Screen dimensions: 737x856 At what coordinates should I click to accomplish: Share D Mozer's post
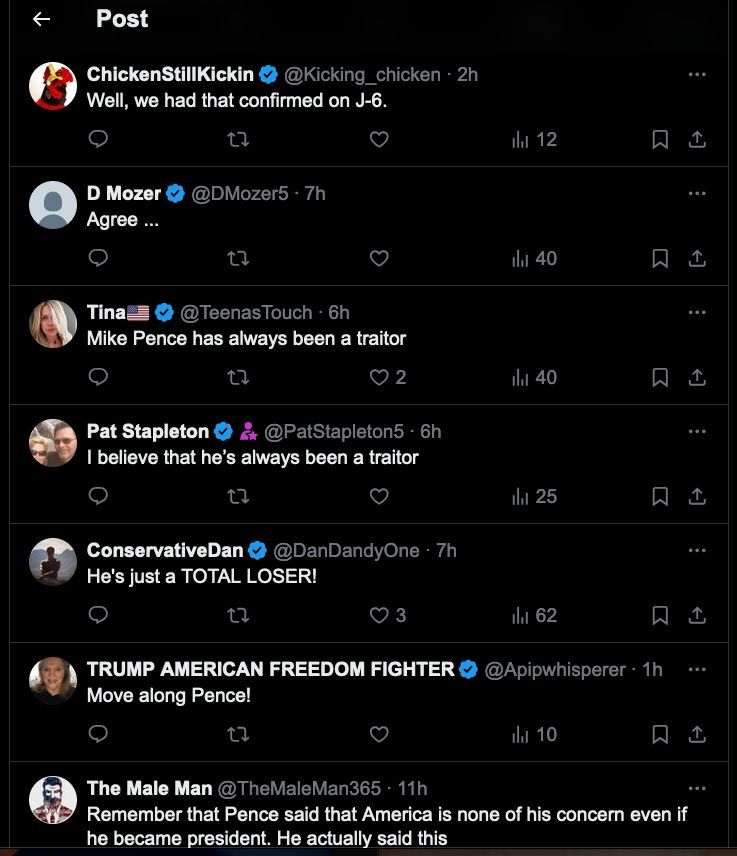(698, 259)
